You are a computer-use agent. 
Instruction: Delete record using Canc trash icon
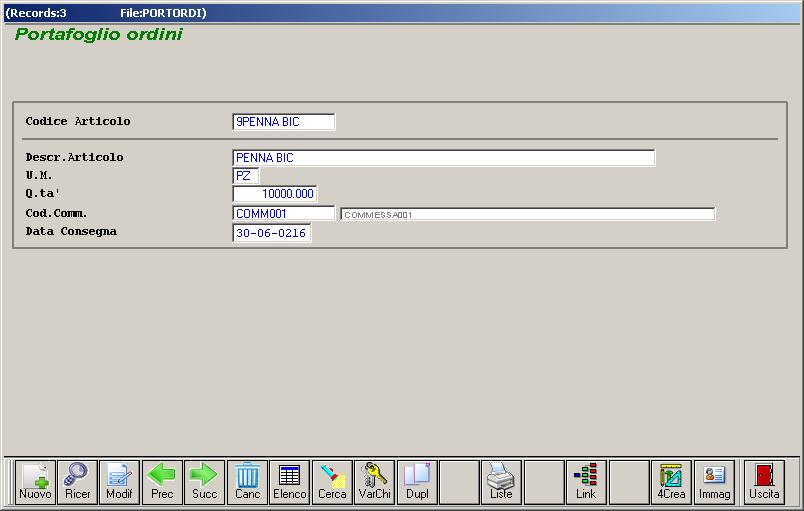point(247,482)
